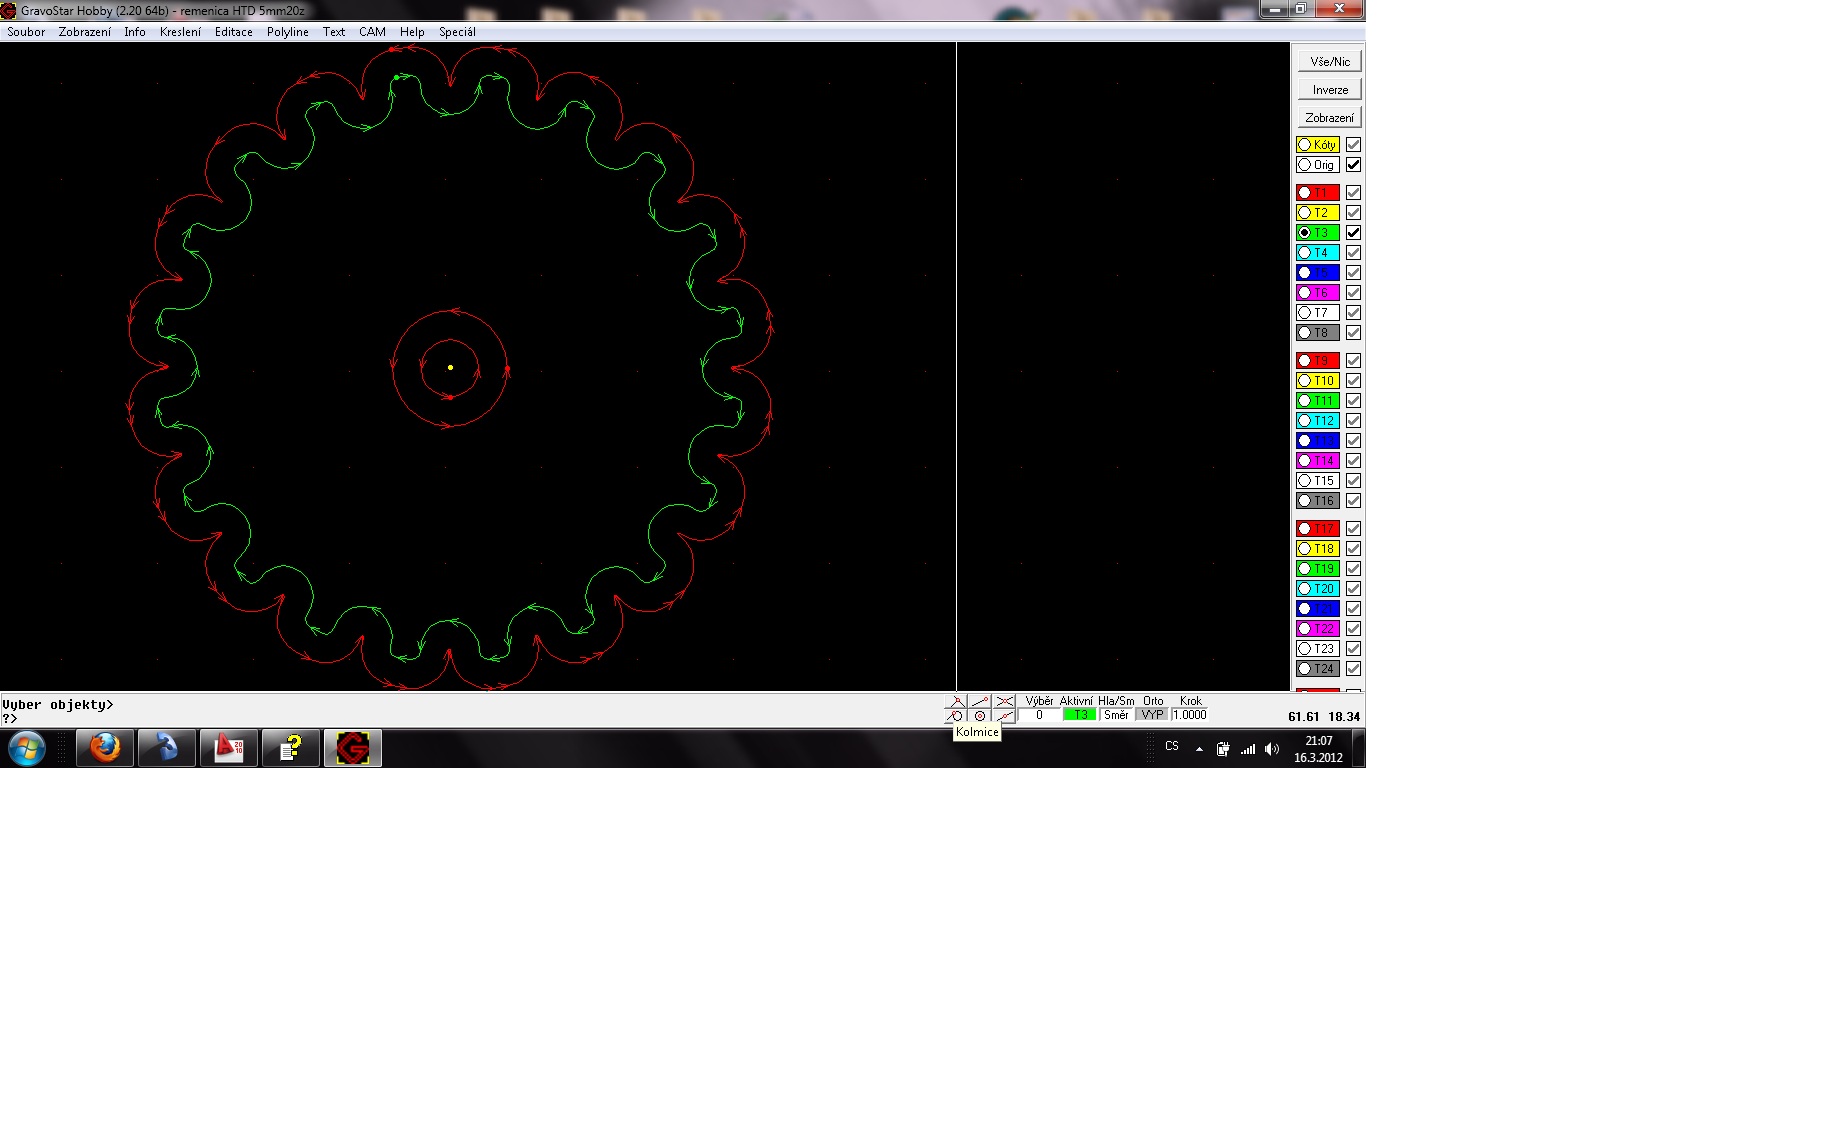Switch to the GravoStar taskbar icon
Viewport: 1828px width, 1132px height.
coord(352,748)
